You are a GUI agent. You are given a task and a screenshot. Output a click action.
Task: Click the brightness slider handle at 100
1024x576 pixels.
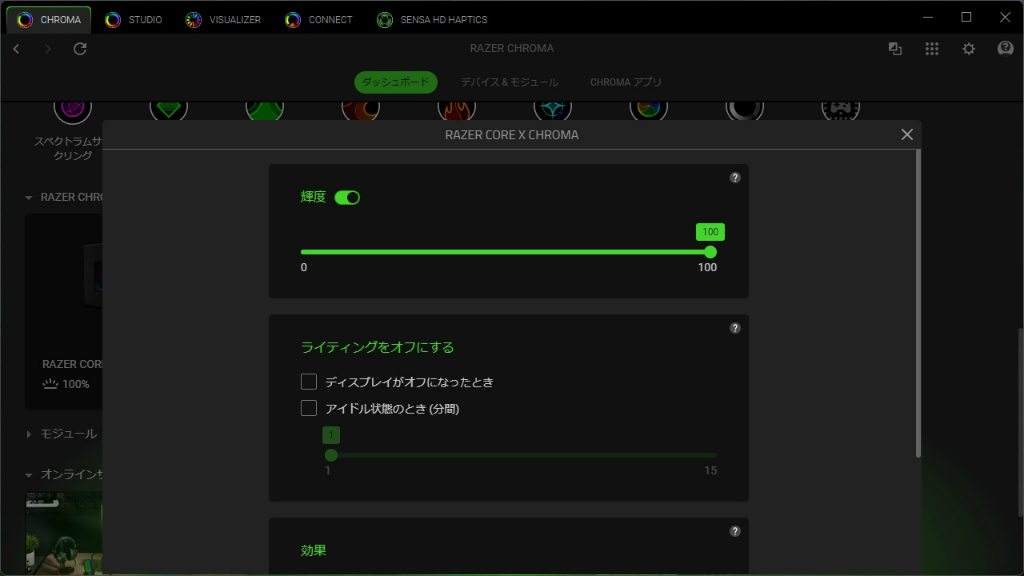point(711,252)
